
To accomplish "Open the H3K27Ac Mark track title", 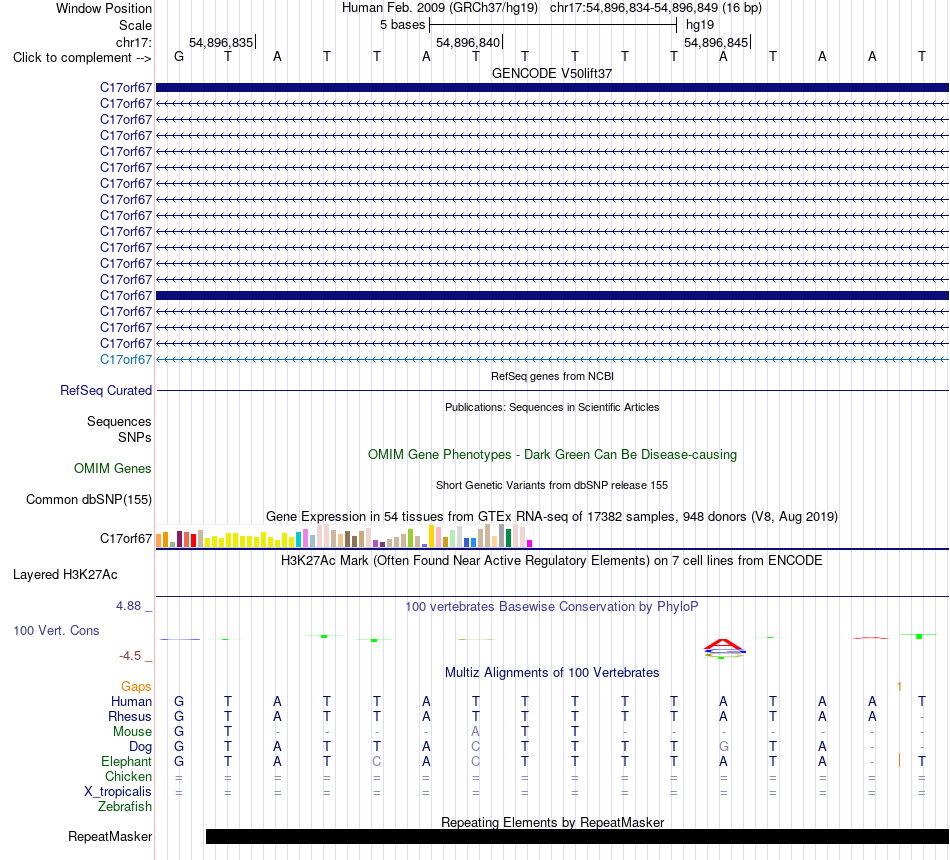I will coord(552,561).
